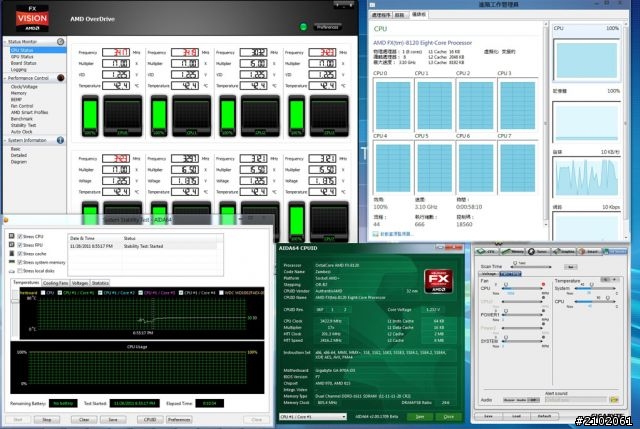Toggle CPU #1 / Core #1 graph checkbox
This screenshot has width=640, height=429.
pos(60,293)
